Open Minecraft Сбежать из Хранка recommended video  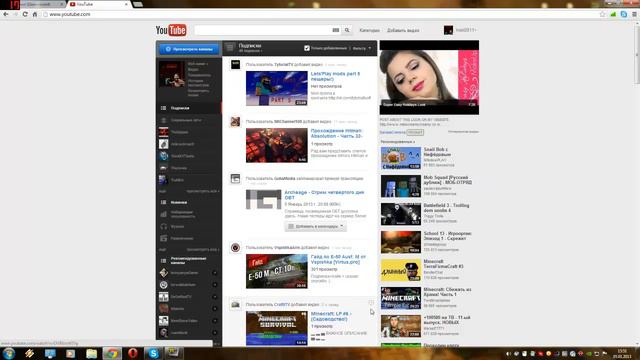point(401,298)
